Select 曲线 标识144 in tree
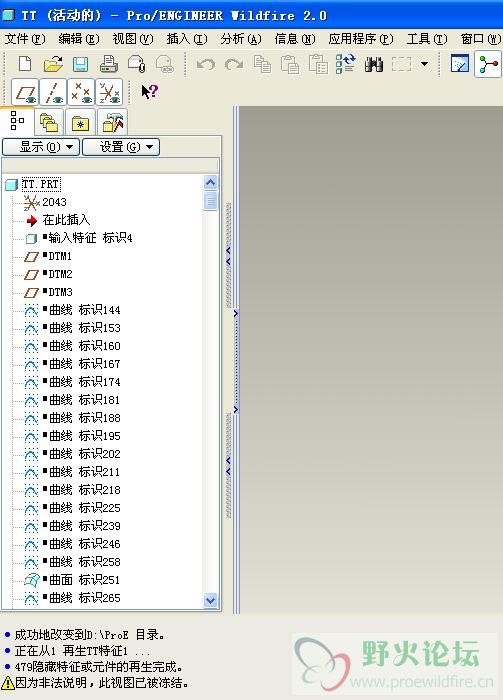Viewport: 503px width, 700px height. pyautogui.click(x=84, y=309)
